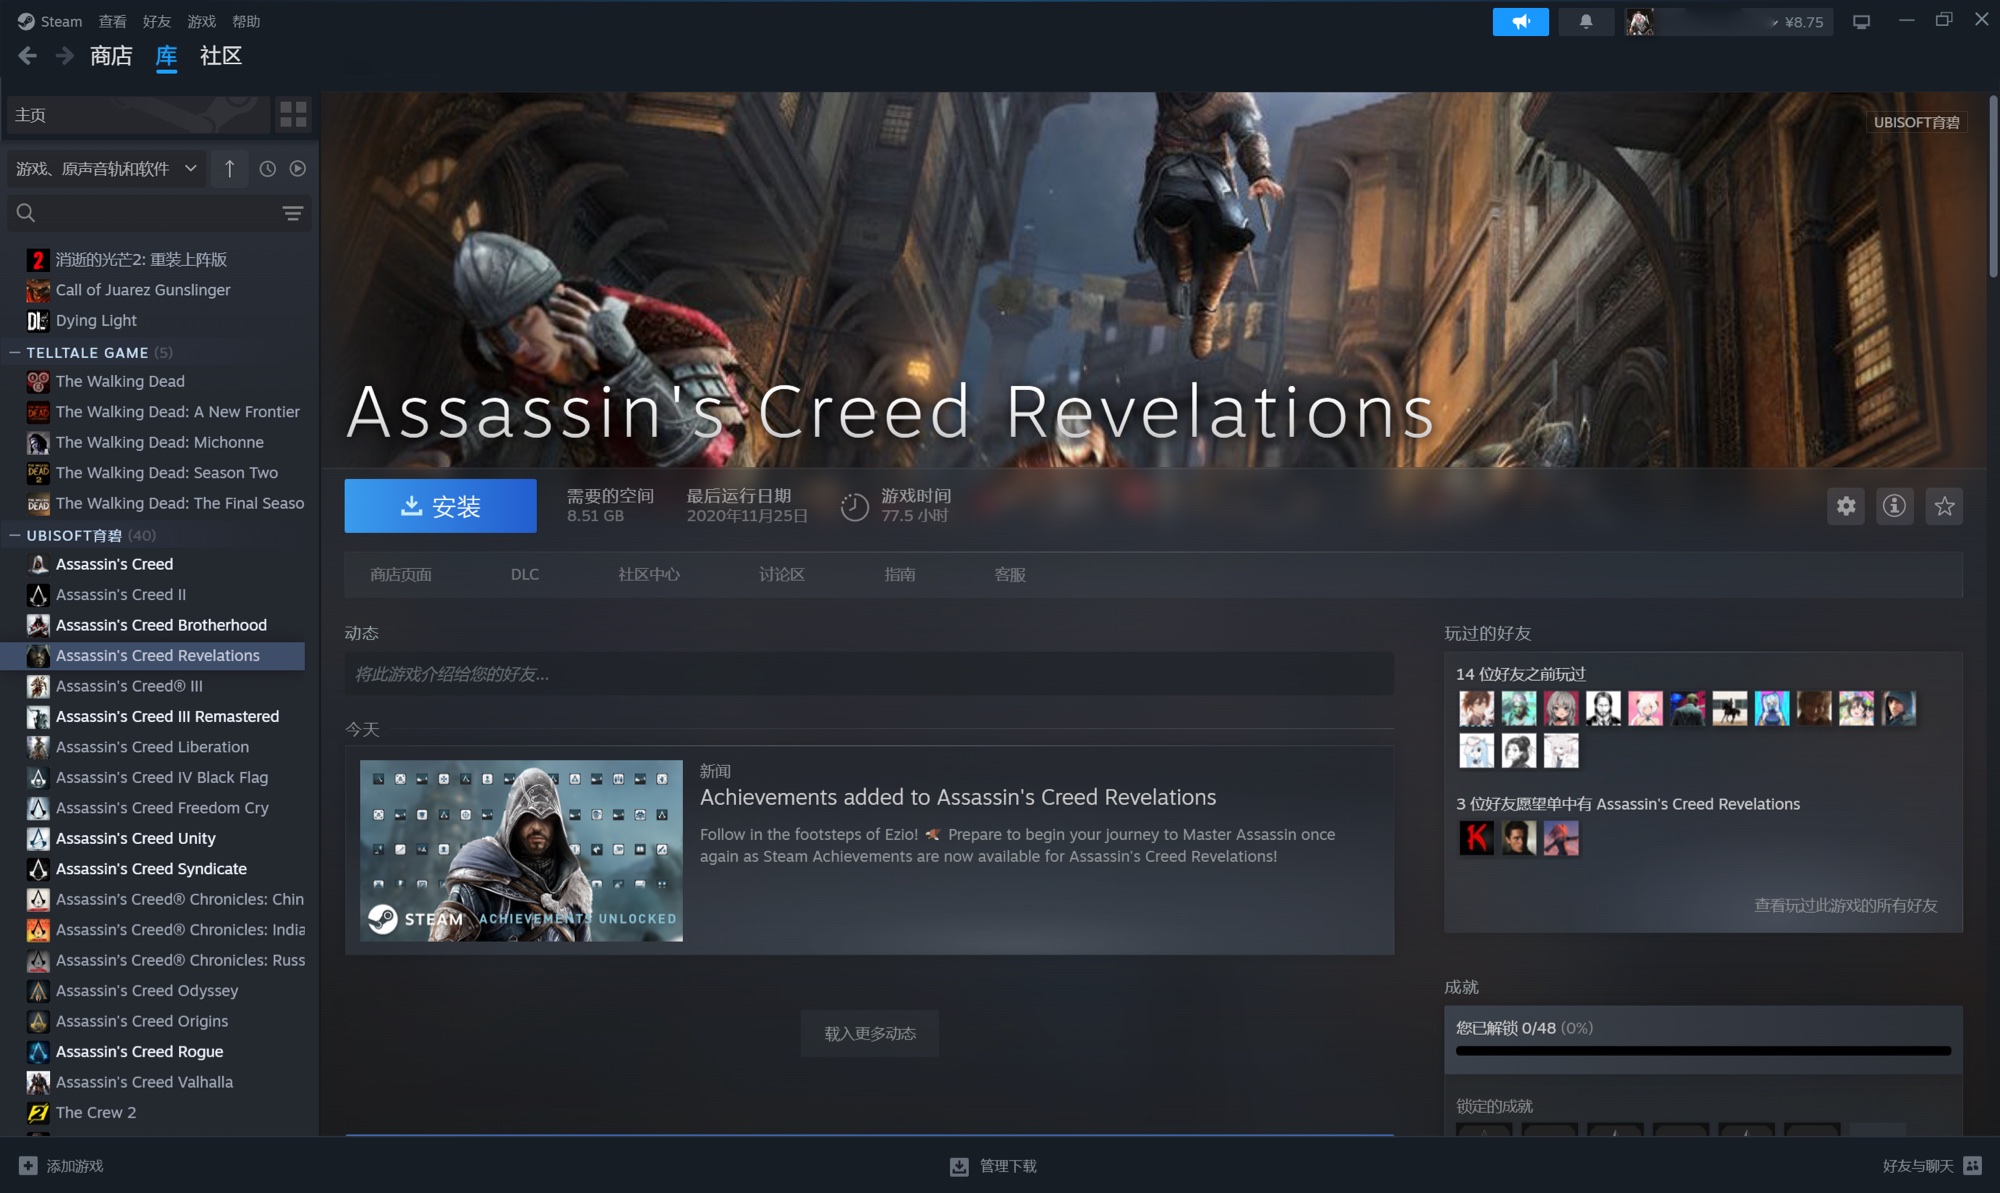
Task: Go to library 主页 home
Action: 138,115
